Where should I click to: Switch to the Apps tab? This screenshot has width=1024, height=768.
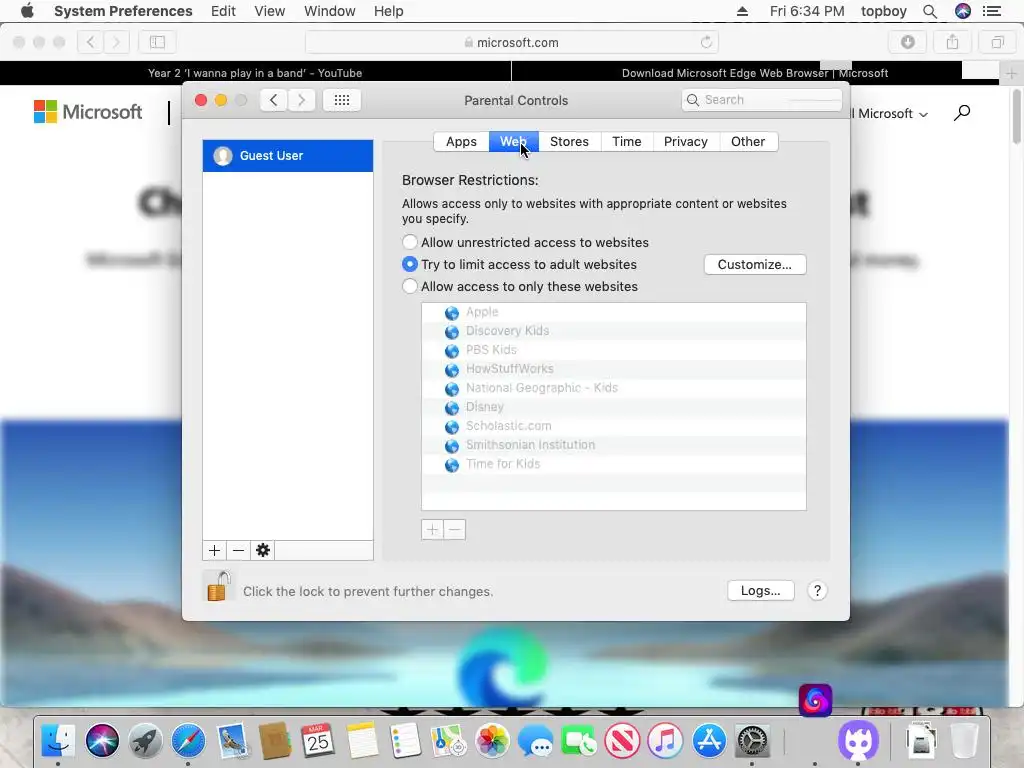(461, 142)
